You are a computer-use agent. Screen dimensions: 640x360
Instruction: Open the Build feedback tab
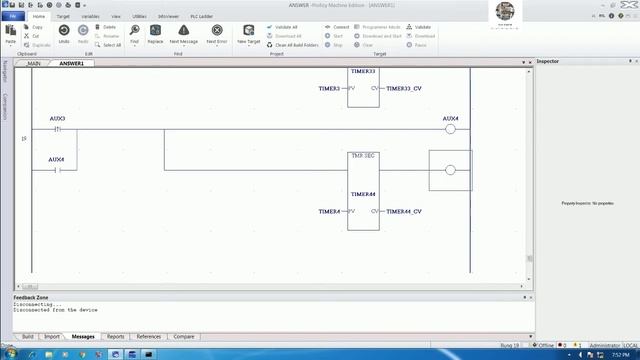(28, 337)
